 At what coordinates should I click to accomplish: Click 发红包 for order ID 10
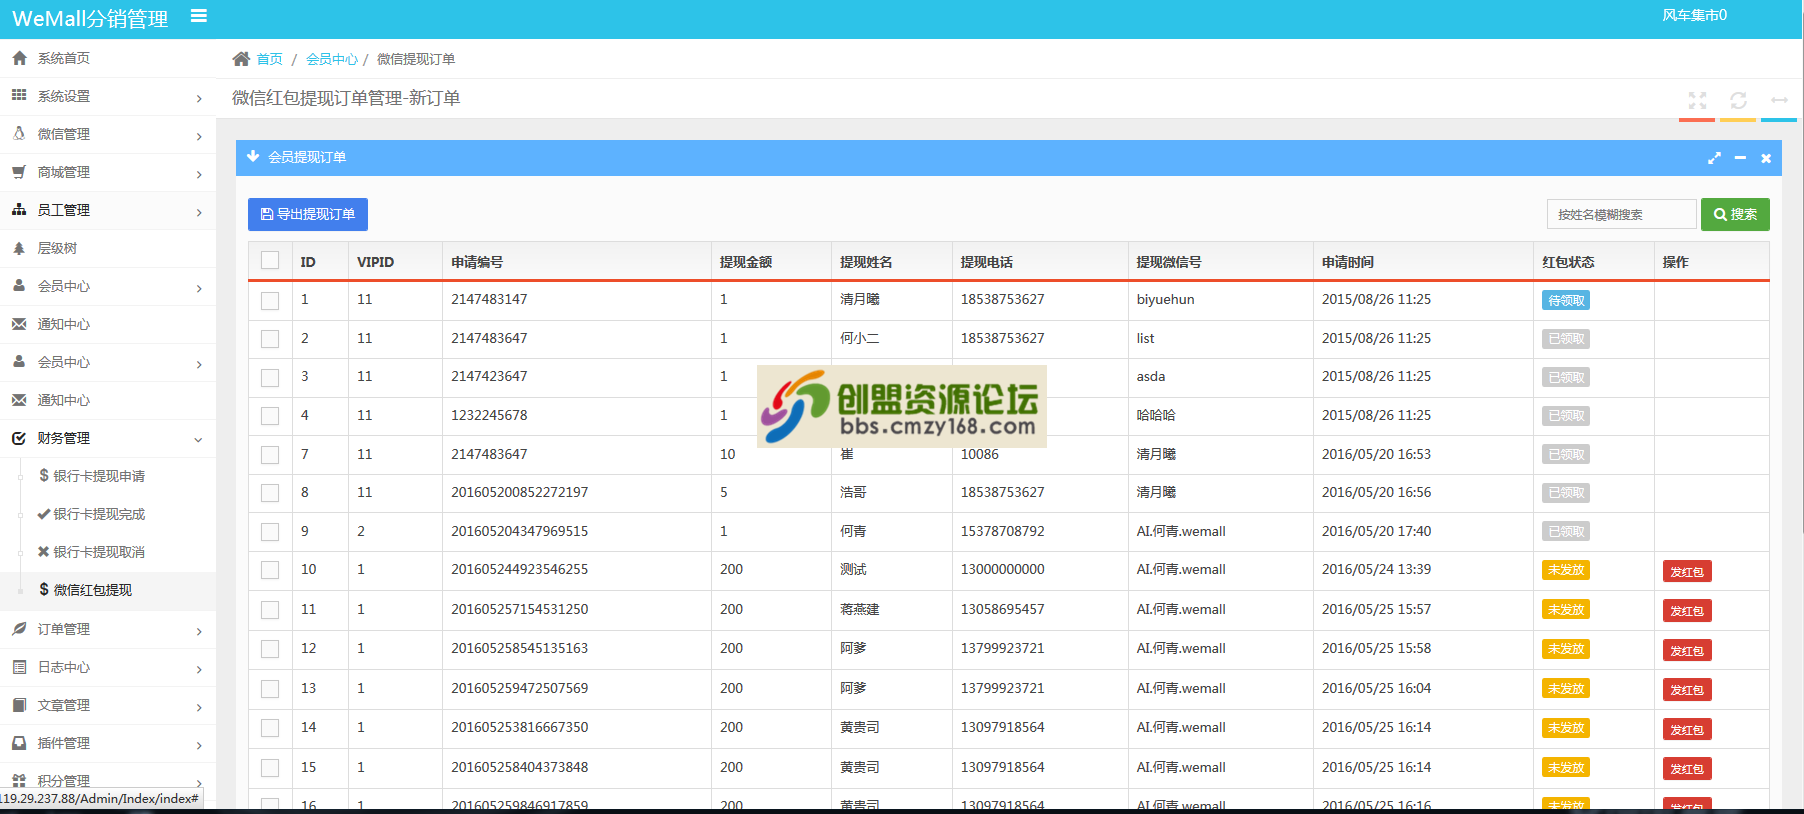point(1687,571)
